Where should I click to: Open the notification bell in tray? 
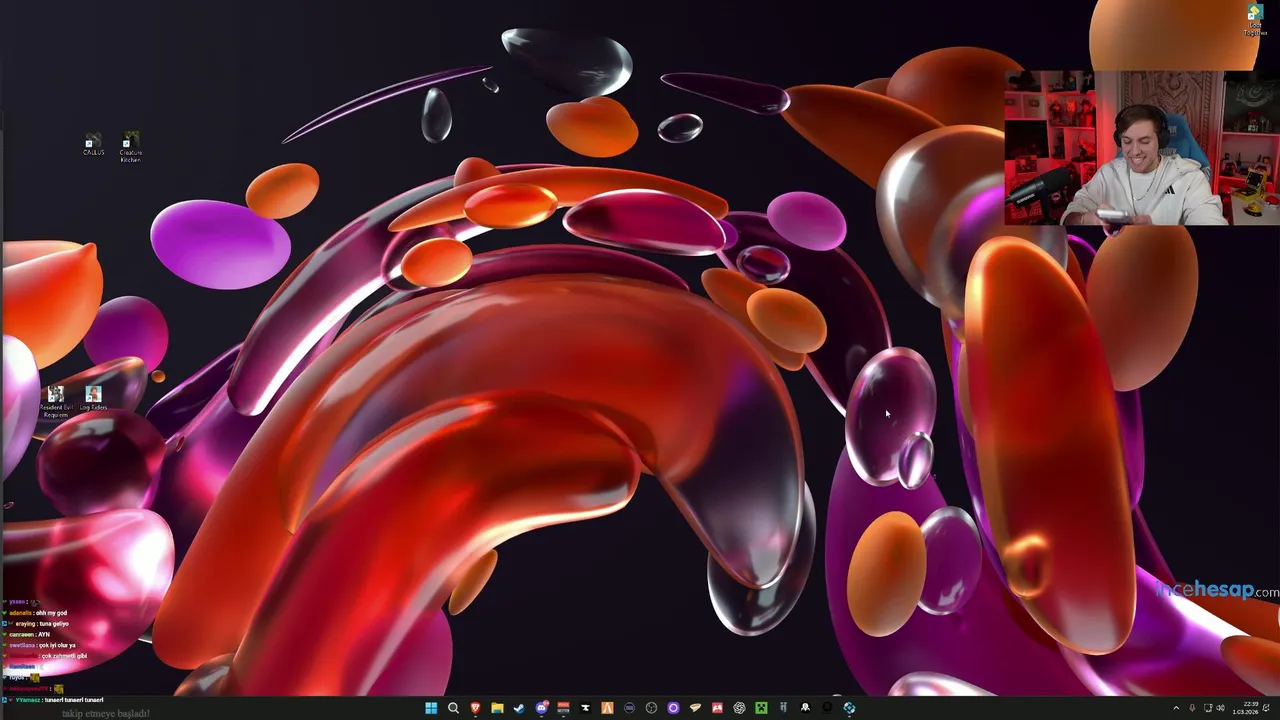click(x=1266, y=708)
